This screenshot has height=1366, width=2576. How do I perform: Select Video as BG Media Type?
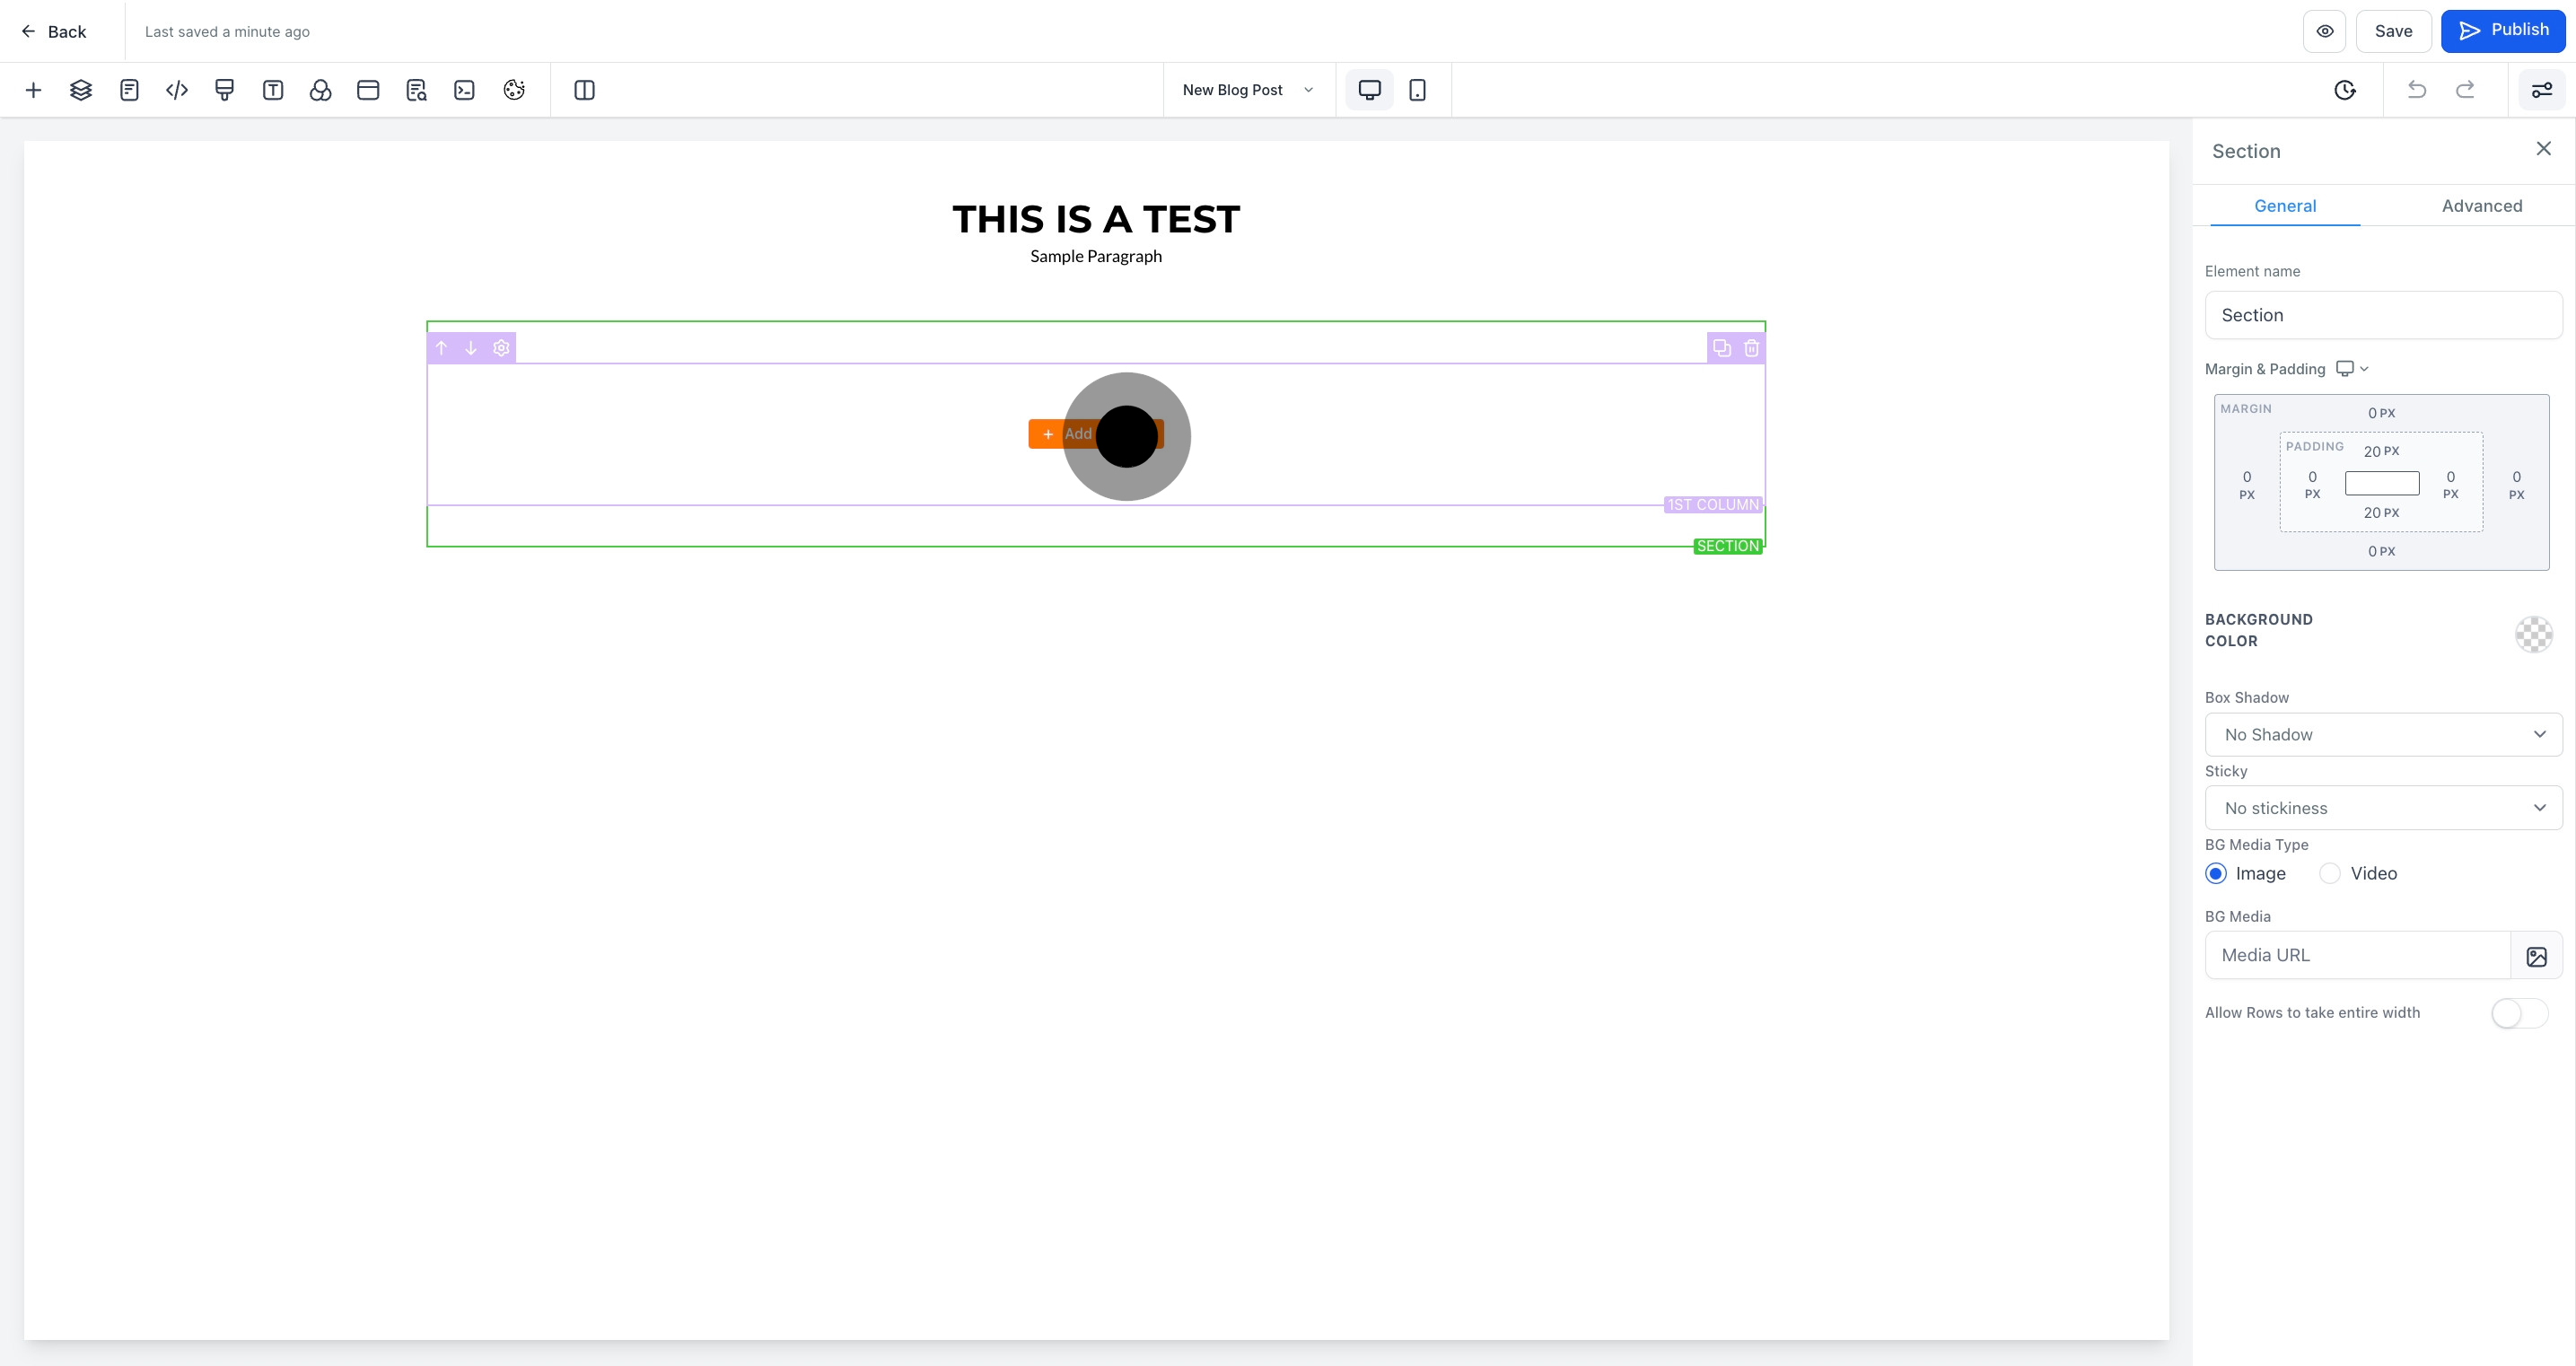(x=2330, y=873)
